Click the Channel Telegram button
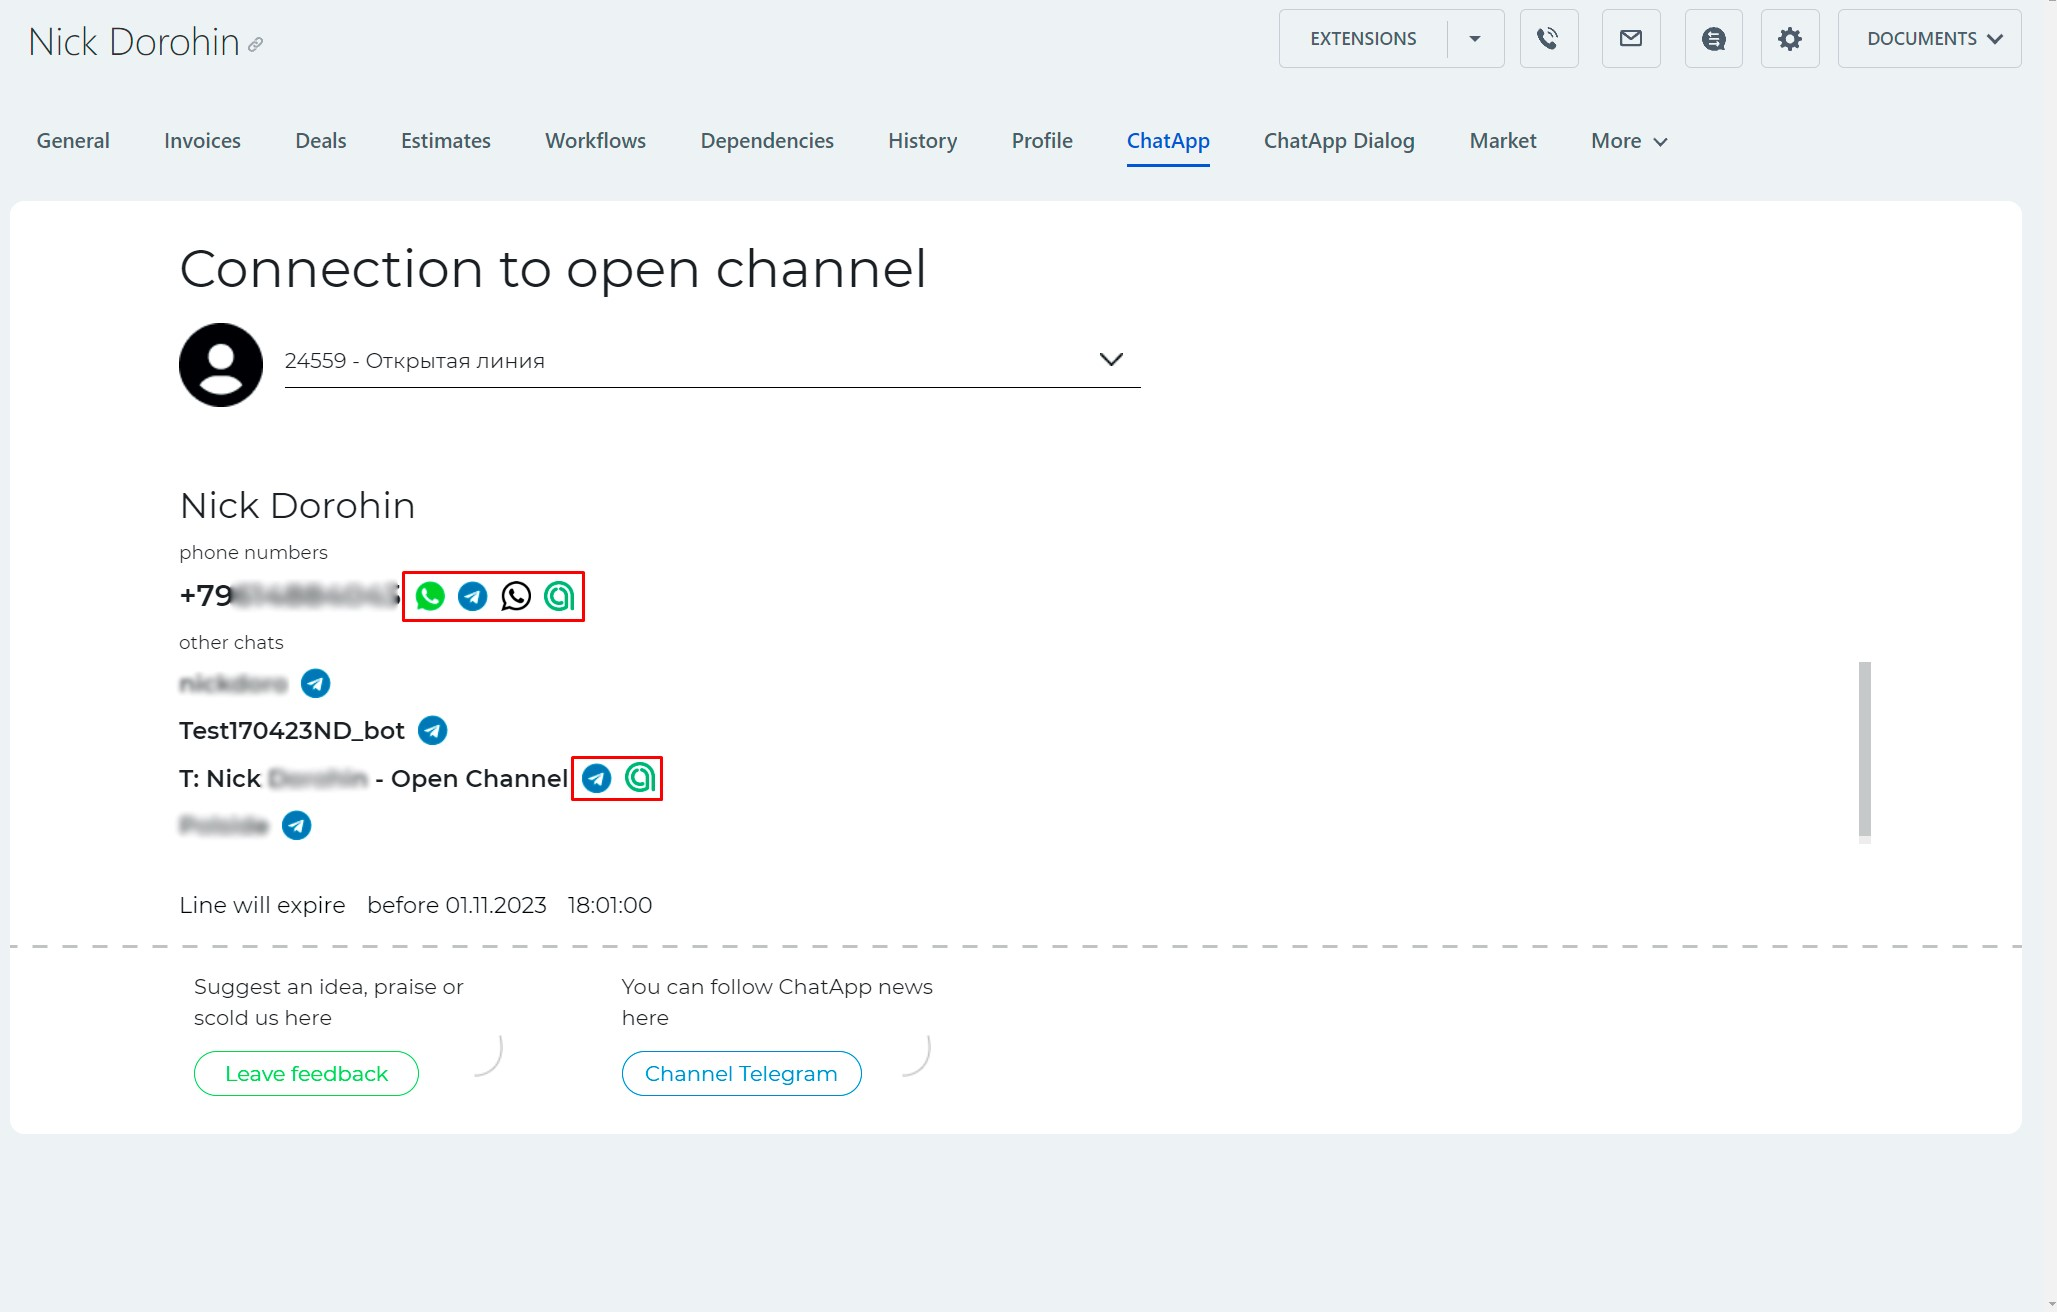The height and width of the screenshot is (1312, 2057). pos(741,1073)
